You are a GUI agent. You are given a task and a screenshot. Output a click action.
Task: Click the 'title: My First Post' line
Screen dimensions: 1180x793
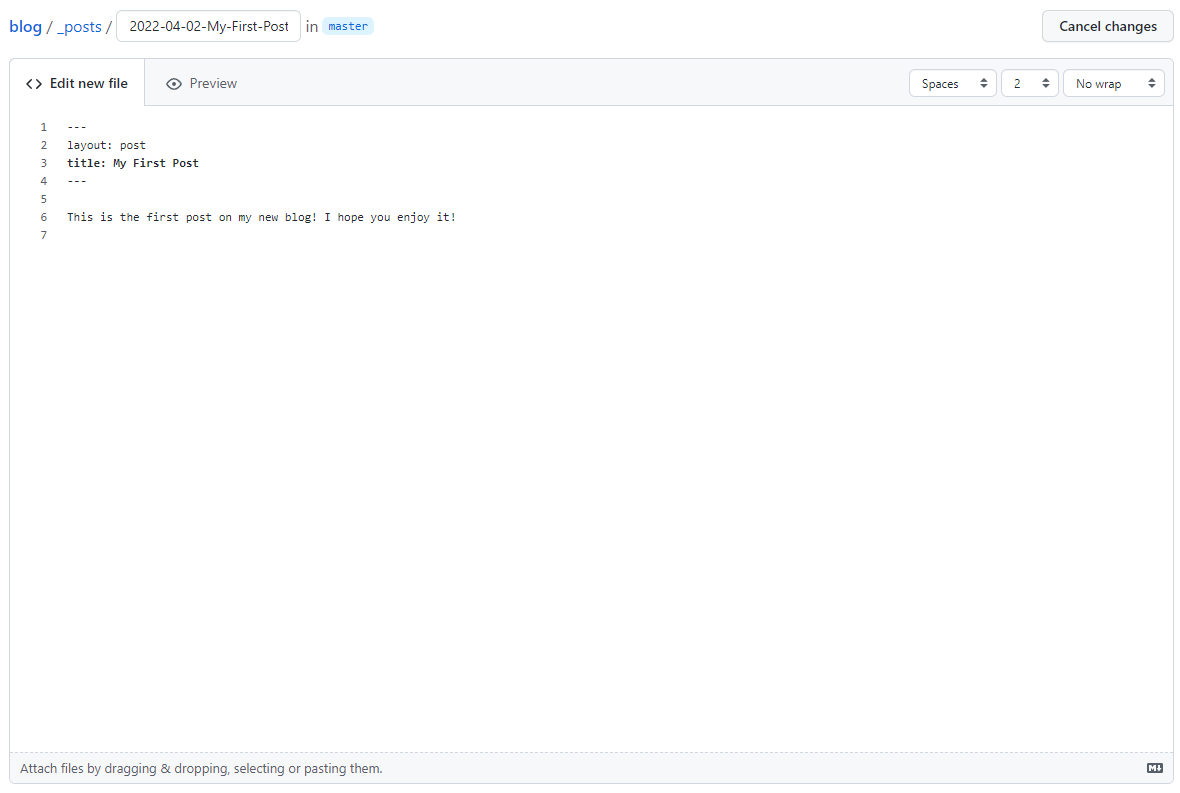(x=133, y=163)
